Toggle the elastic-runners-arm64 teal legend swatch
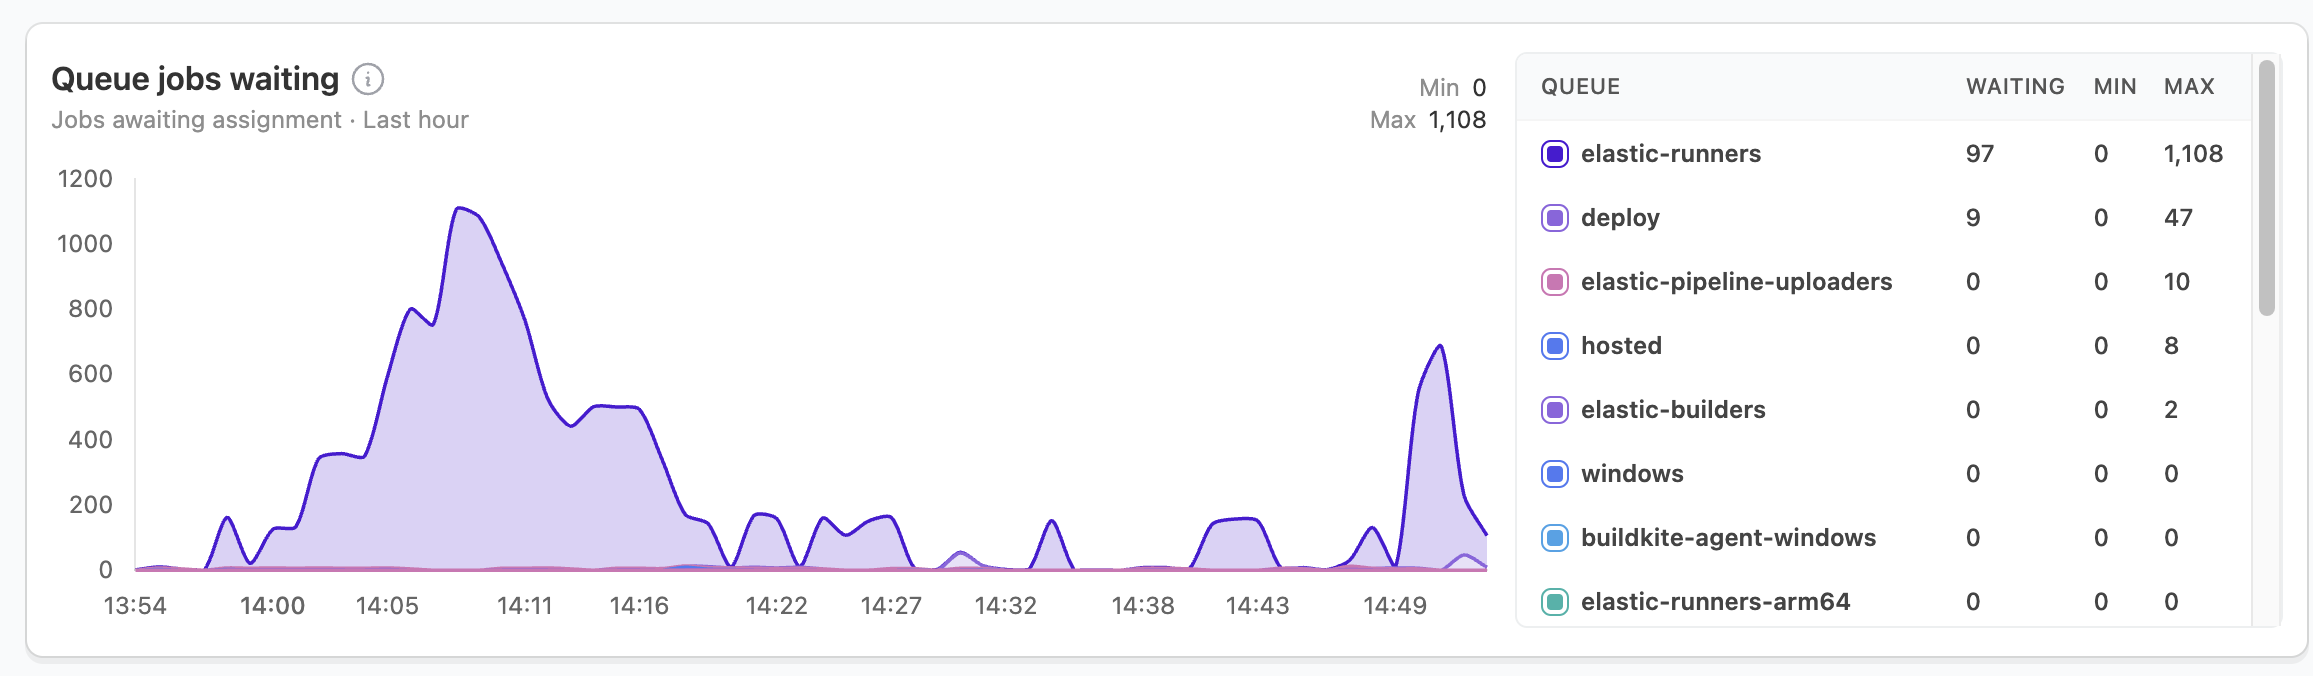Image resolution: width=2313 pixels, height=676 pixels. click(x=1554, y=602)
